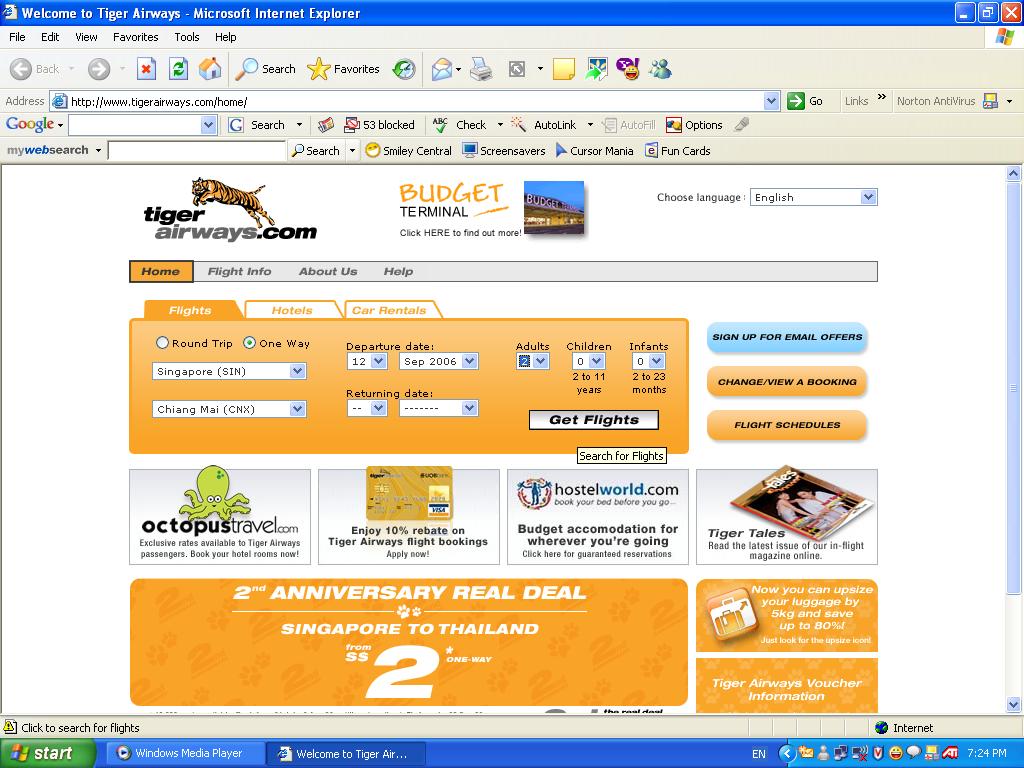
Task: Click the Smiley Central button
Action: pos(409,151)
